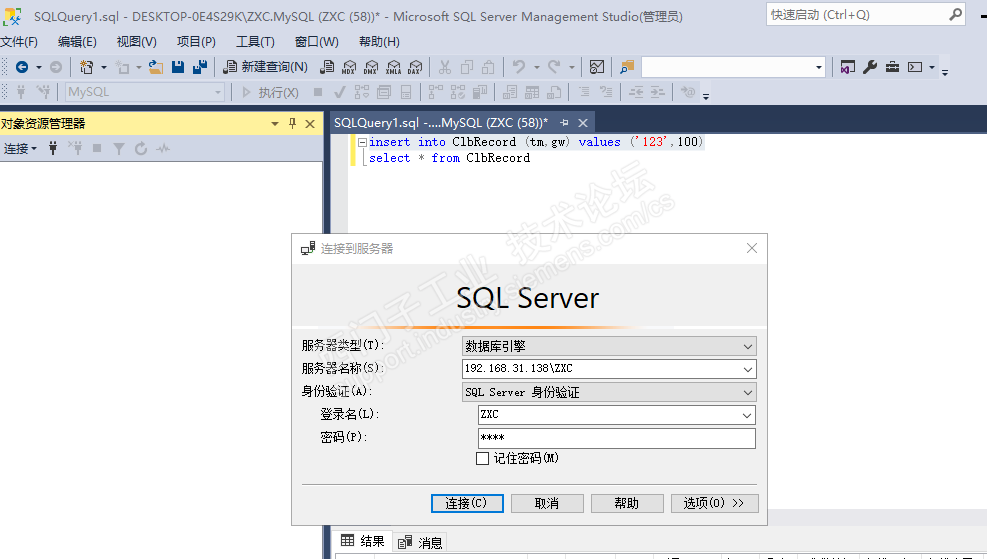Click the 新建查询(N) new query button
Image resolution: width=987 pixels, height=559 pixels.
pos(266,67)
